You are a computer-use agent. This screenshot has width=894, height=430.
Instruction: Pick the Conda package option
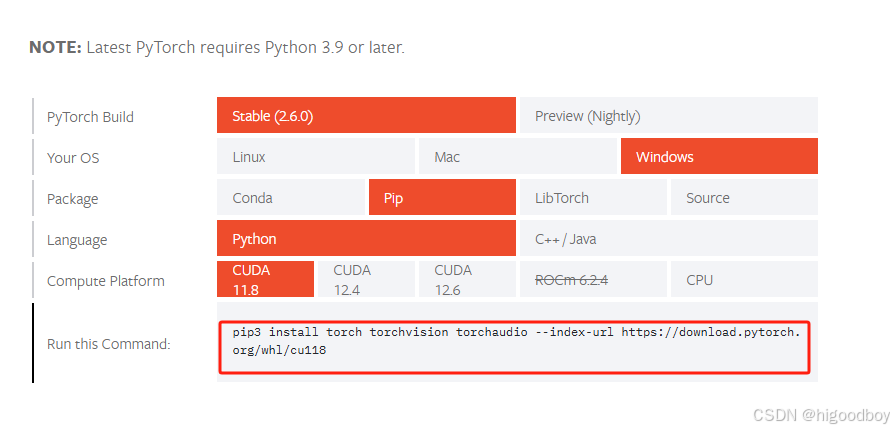[291, 197]
